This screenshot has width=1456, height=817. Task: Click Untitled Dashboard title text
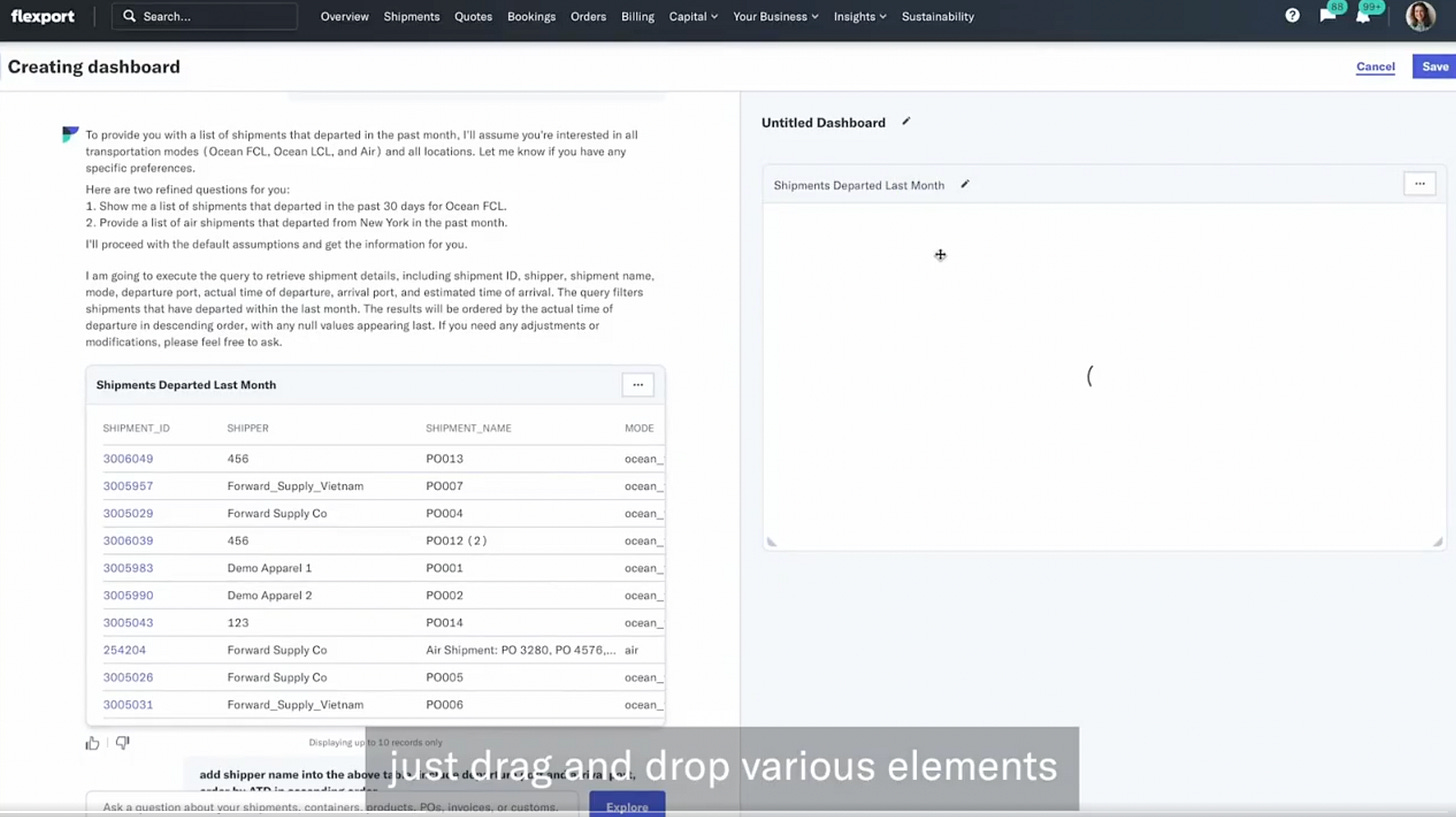(823, 122)
